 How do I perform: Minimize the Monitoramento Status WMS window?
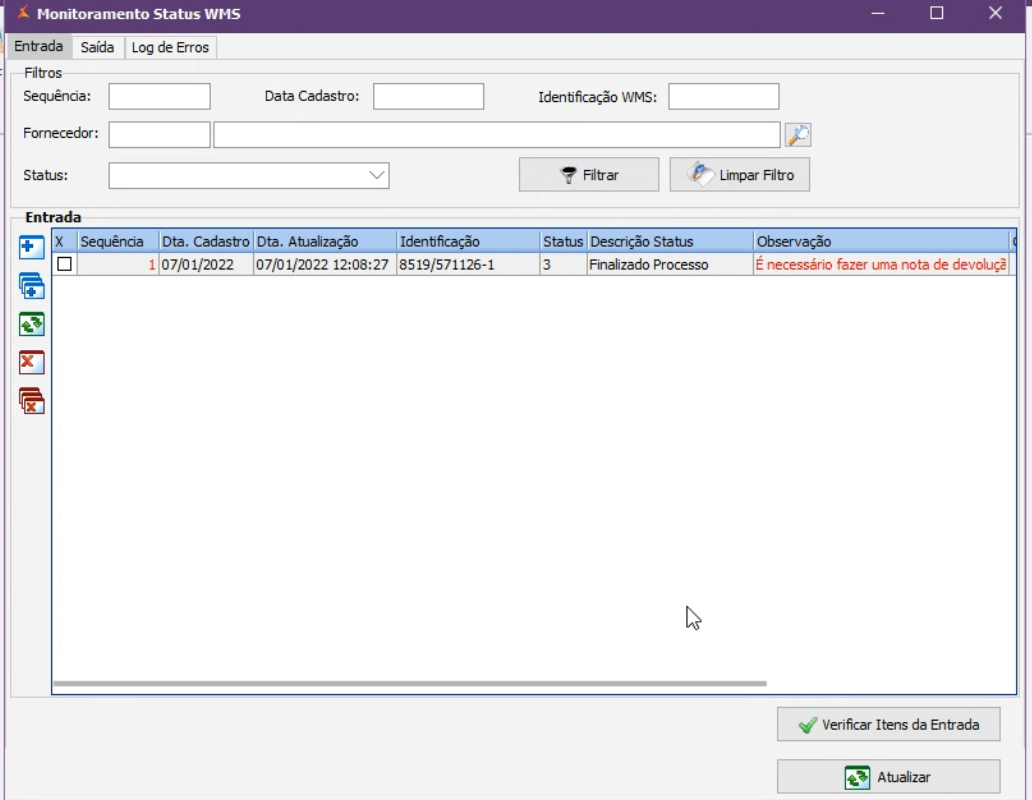point(877,13)
